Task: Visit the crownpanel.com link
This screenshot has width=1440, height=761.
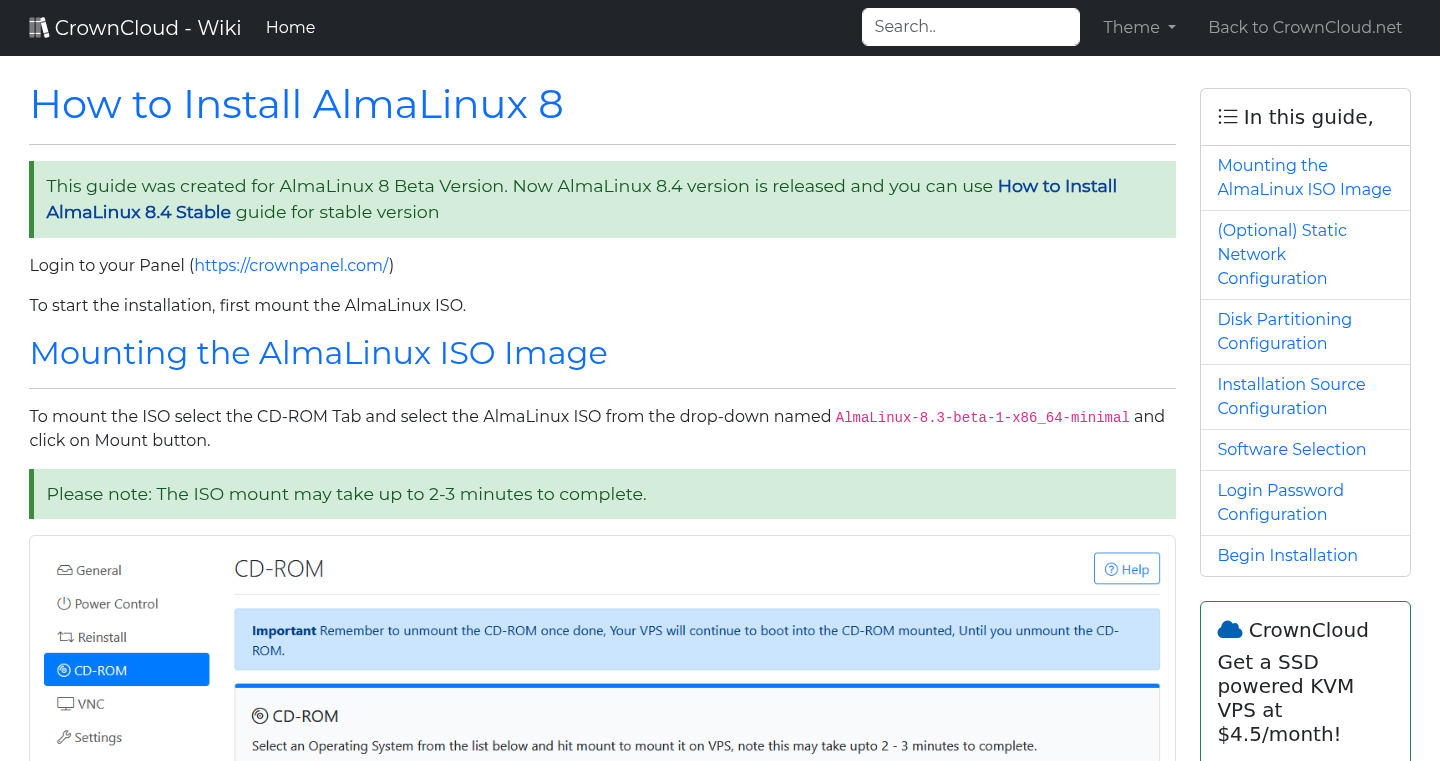Action: [291, 265]
